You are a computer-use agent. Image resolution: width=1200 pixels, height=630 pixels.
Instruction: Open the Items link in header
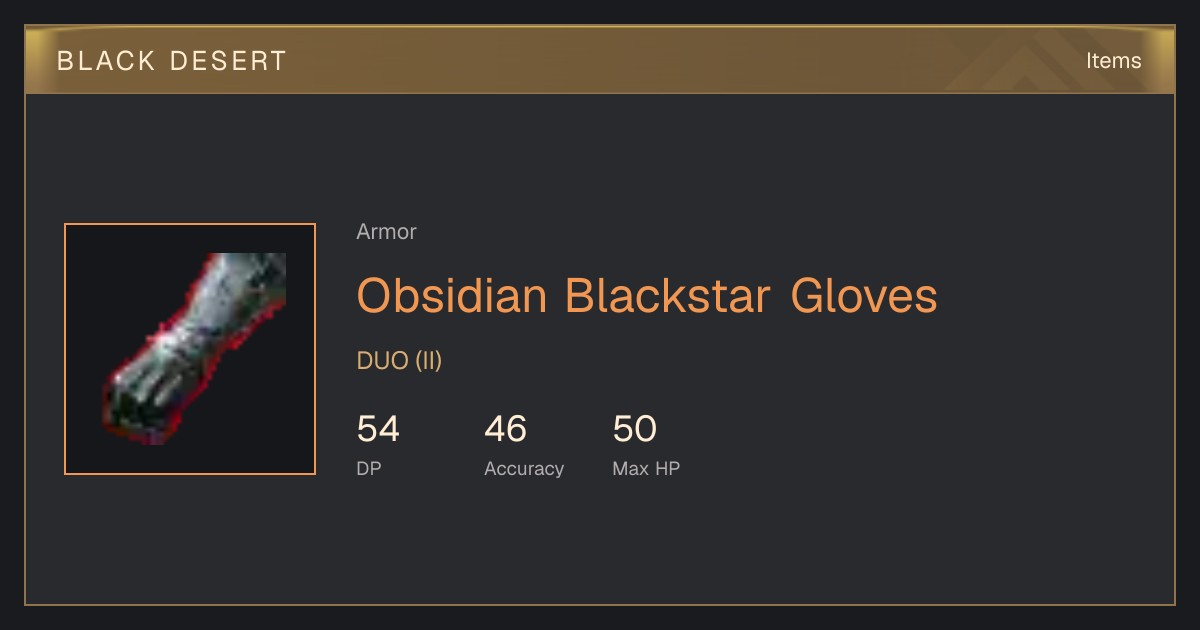coord(1113,61)
